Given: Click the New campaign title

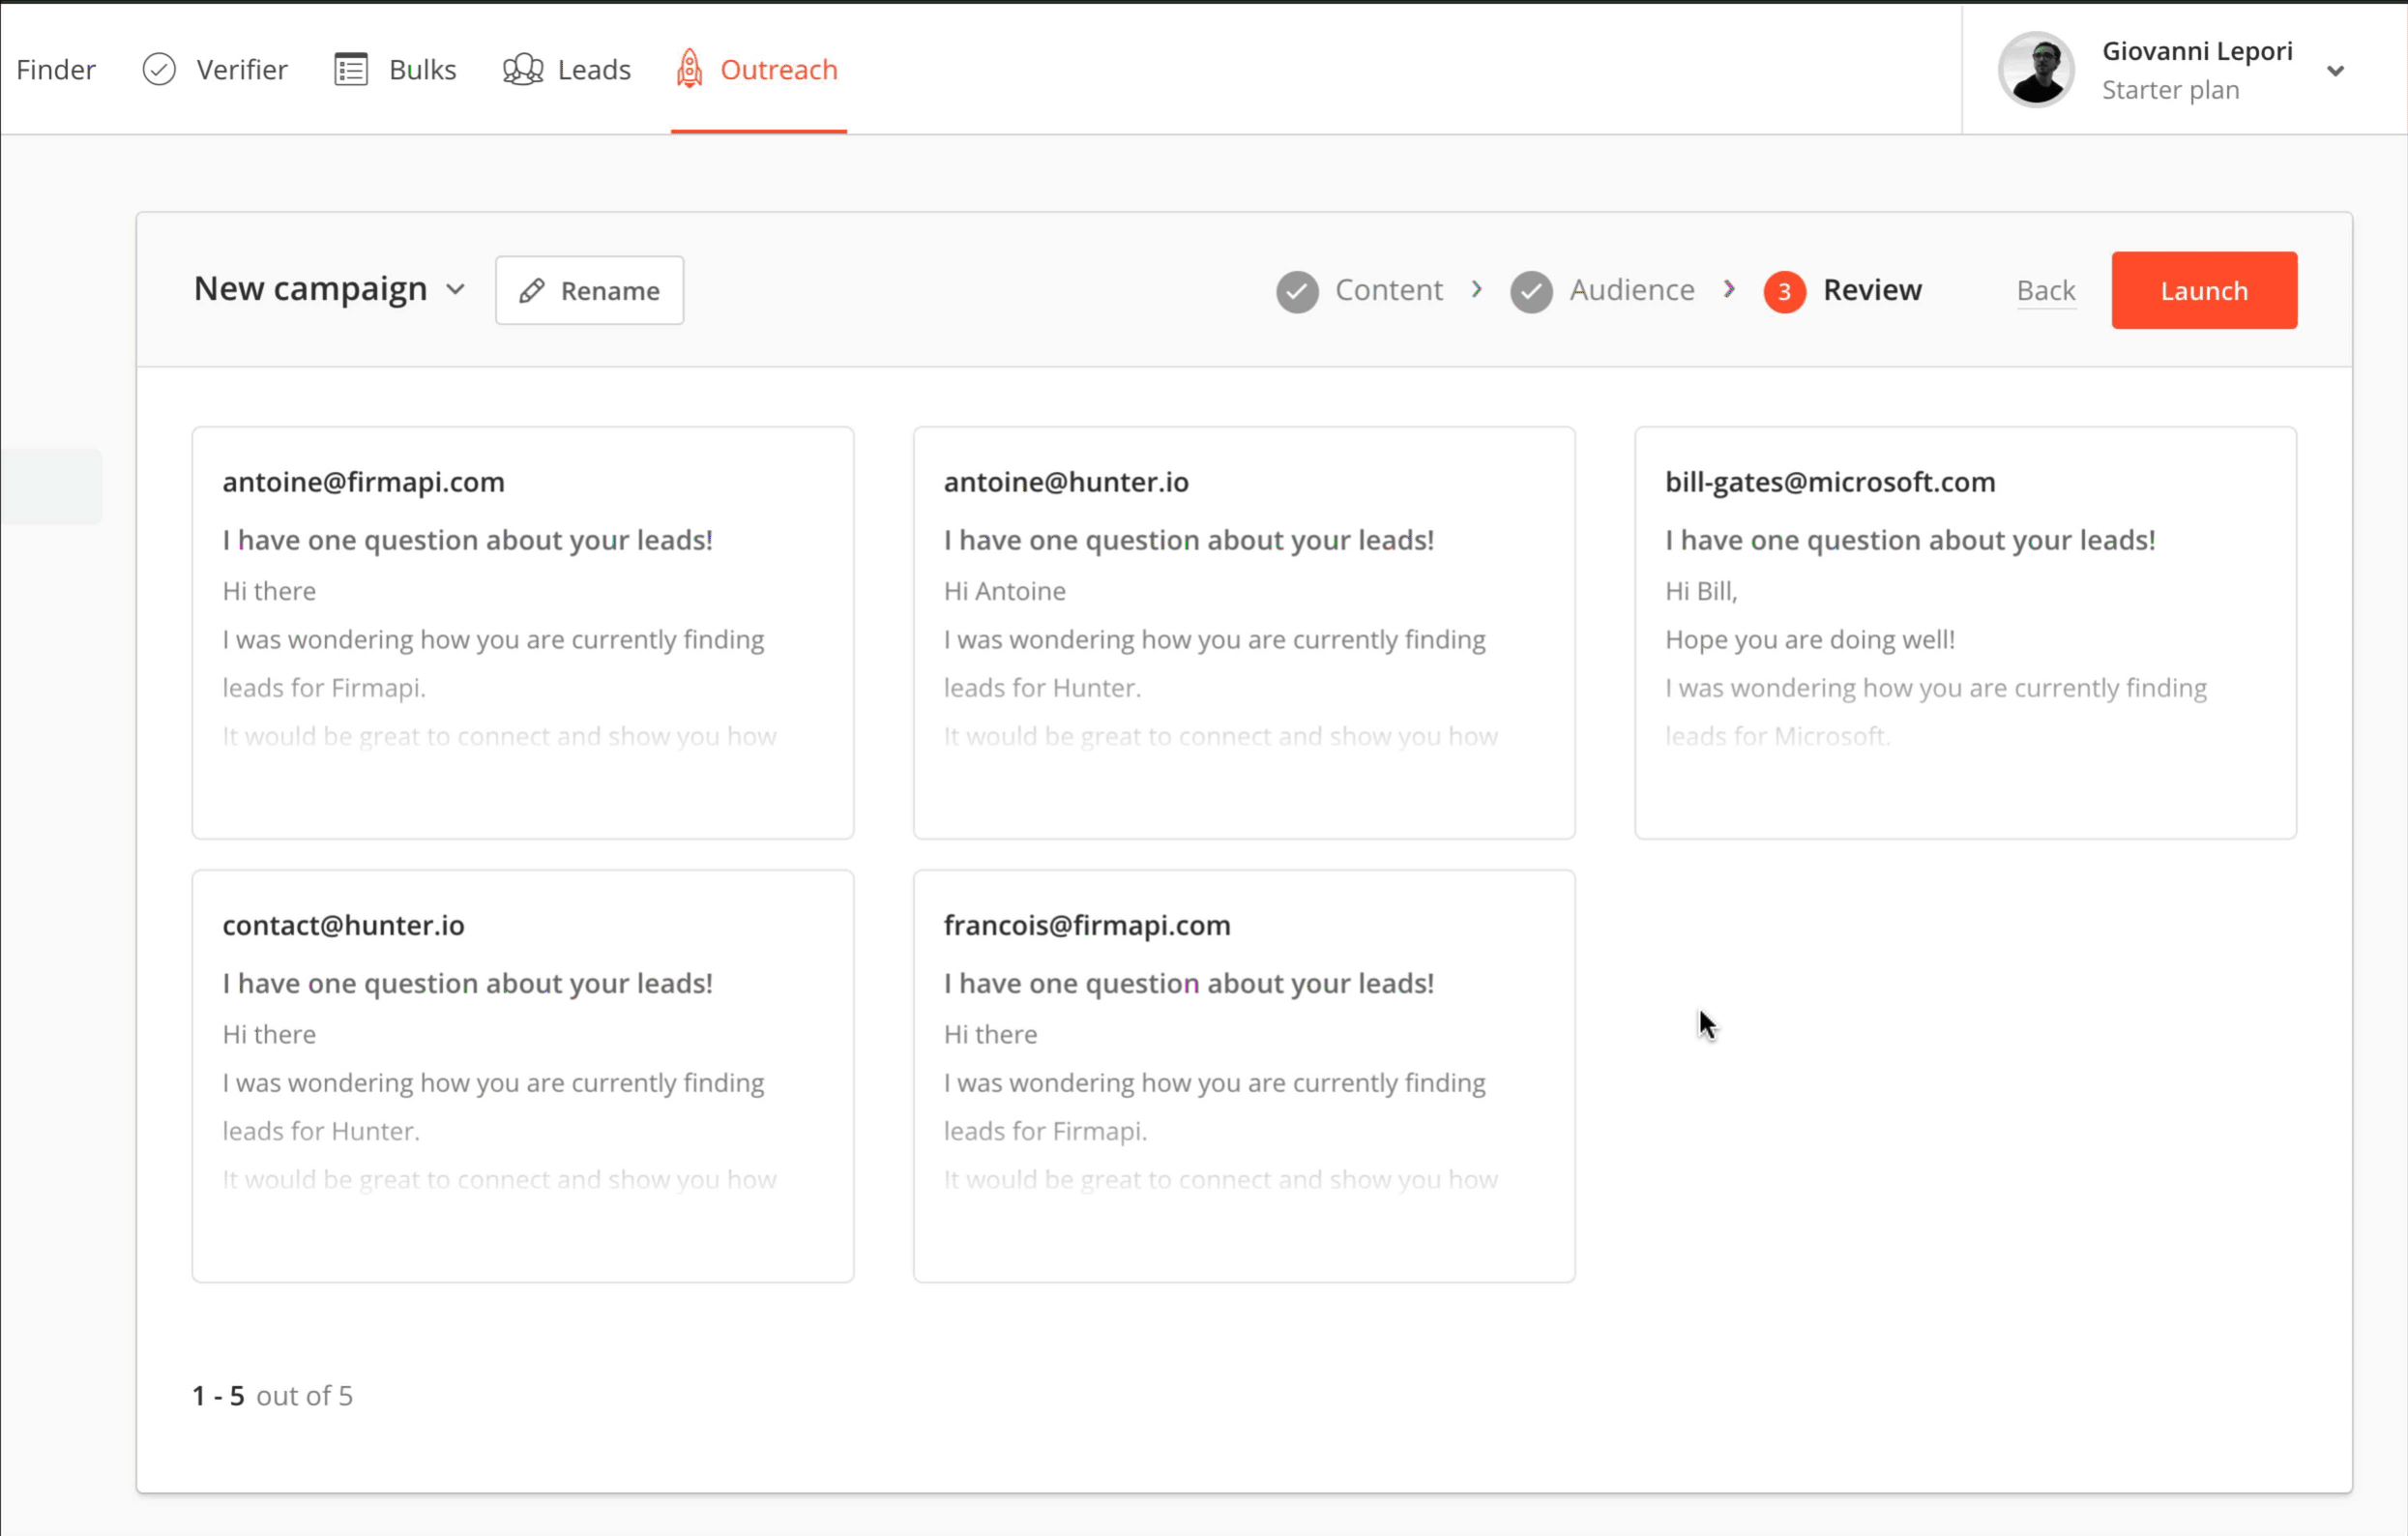Looking at the screenshot, I should pyautogui.click(x=310, y=289).
